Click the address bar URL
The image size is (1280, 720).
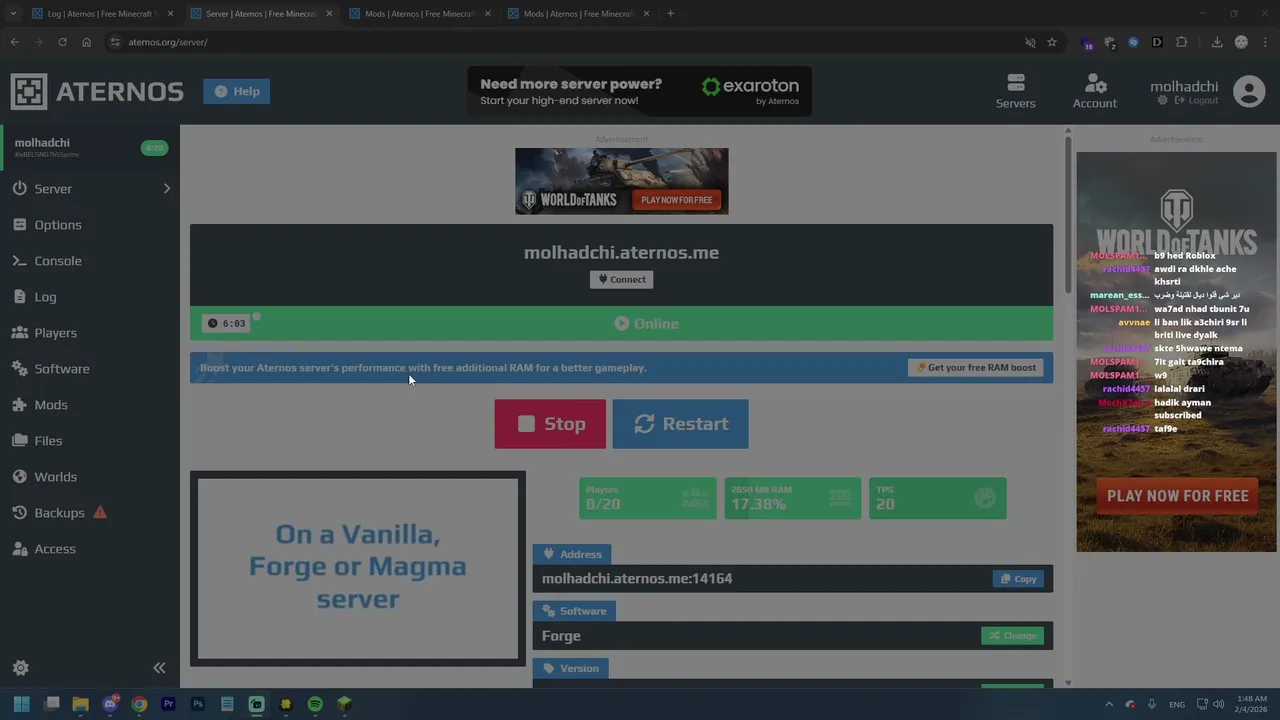pyautogui.click(x=168, y=42)
